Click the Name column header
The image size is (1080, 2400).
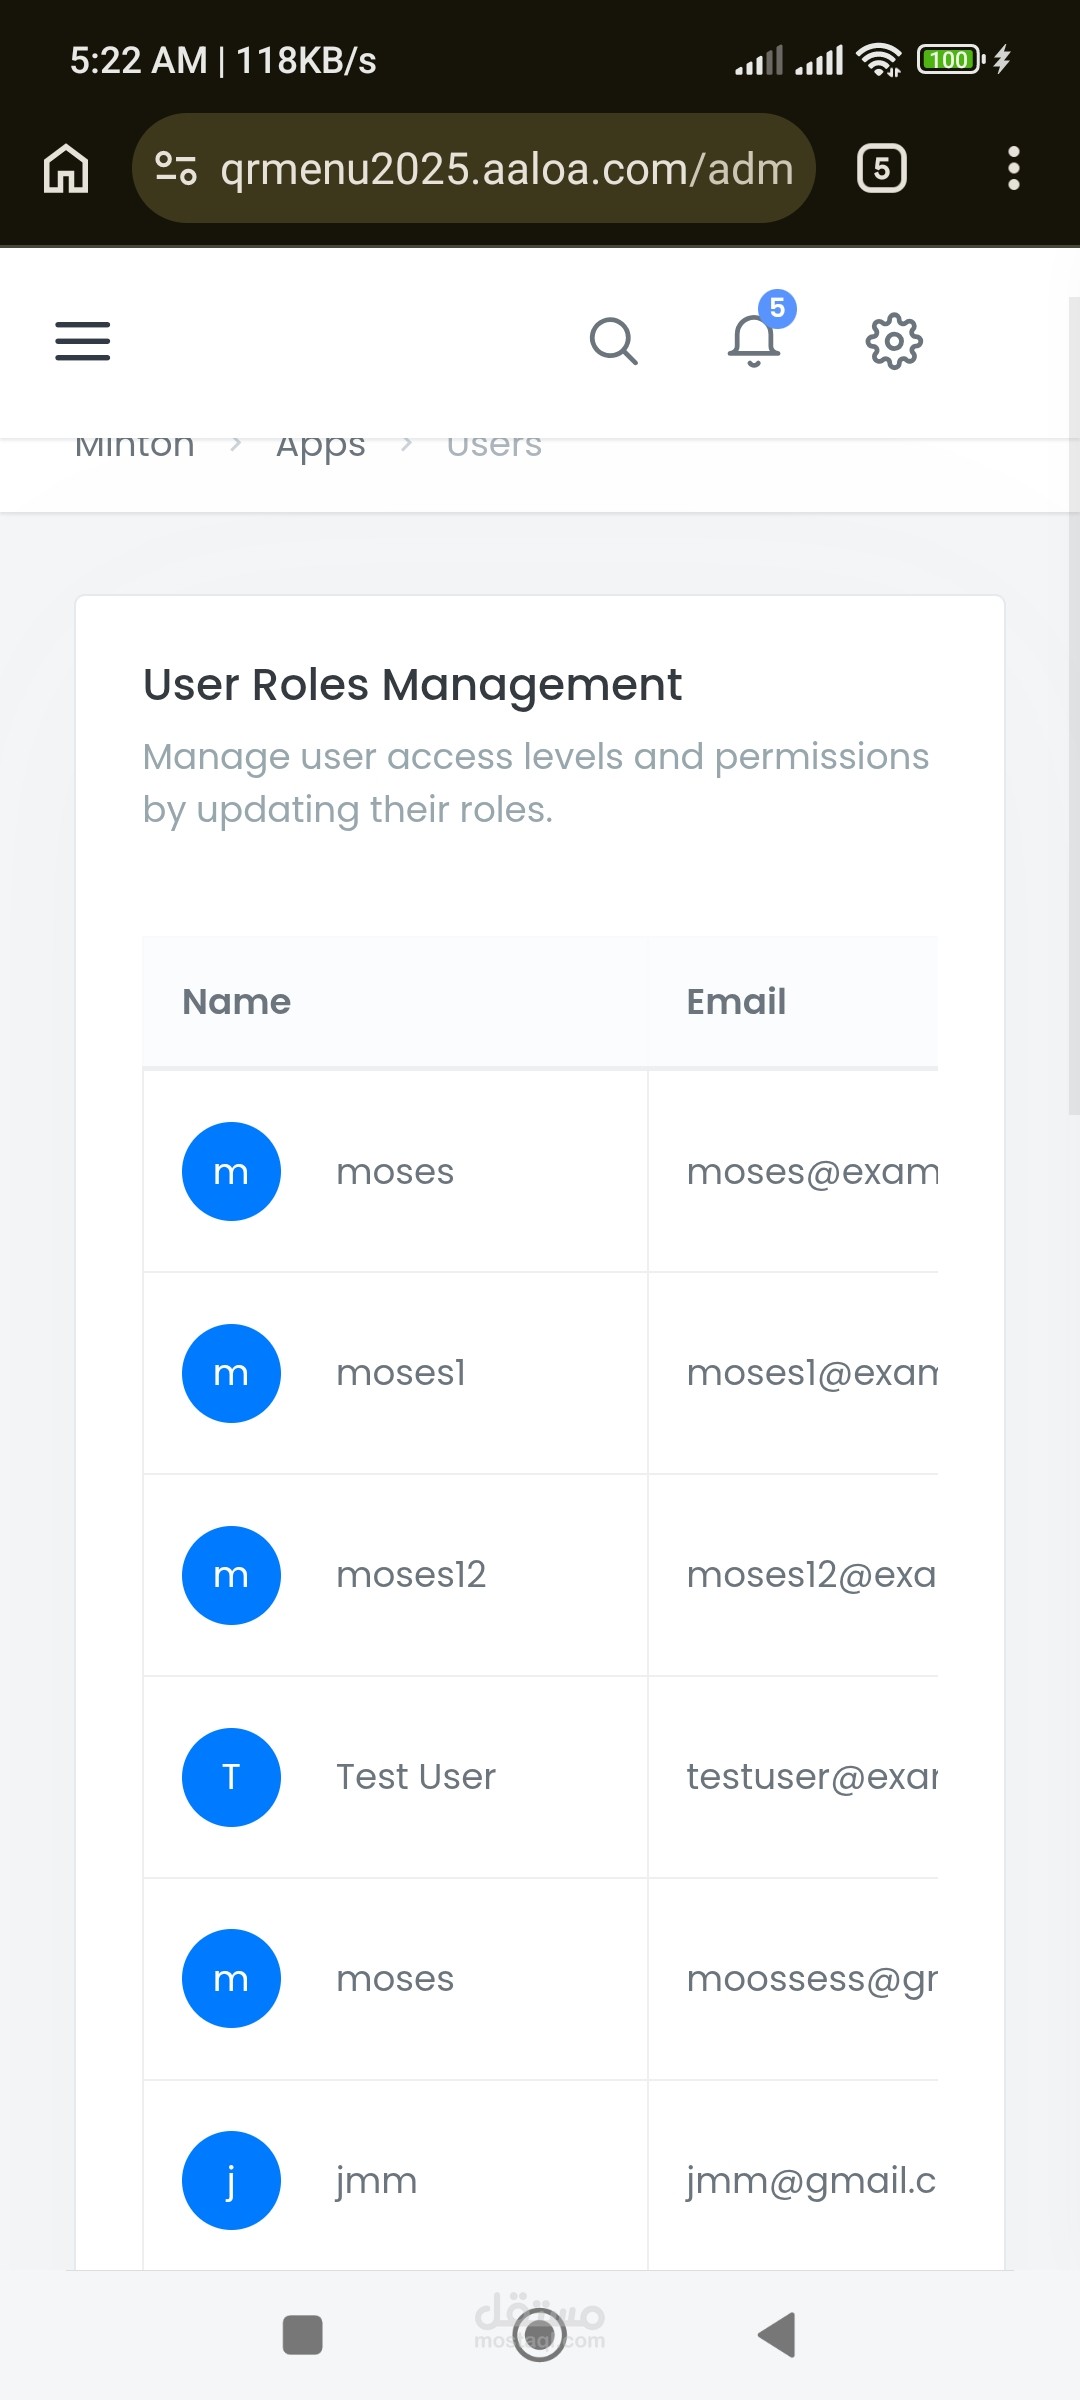[237, 1001]
